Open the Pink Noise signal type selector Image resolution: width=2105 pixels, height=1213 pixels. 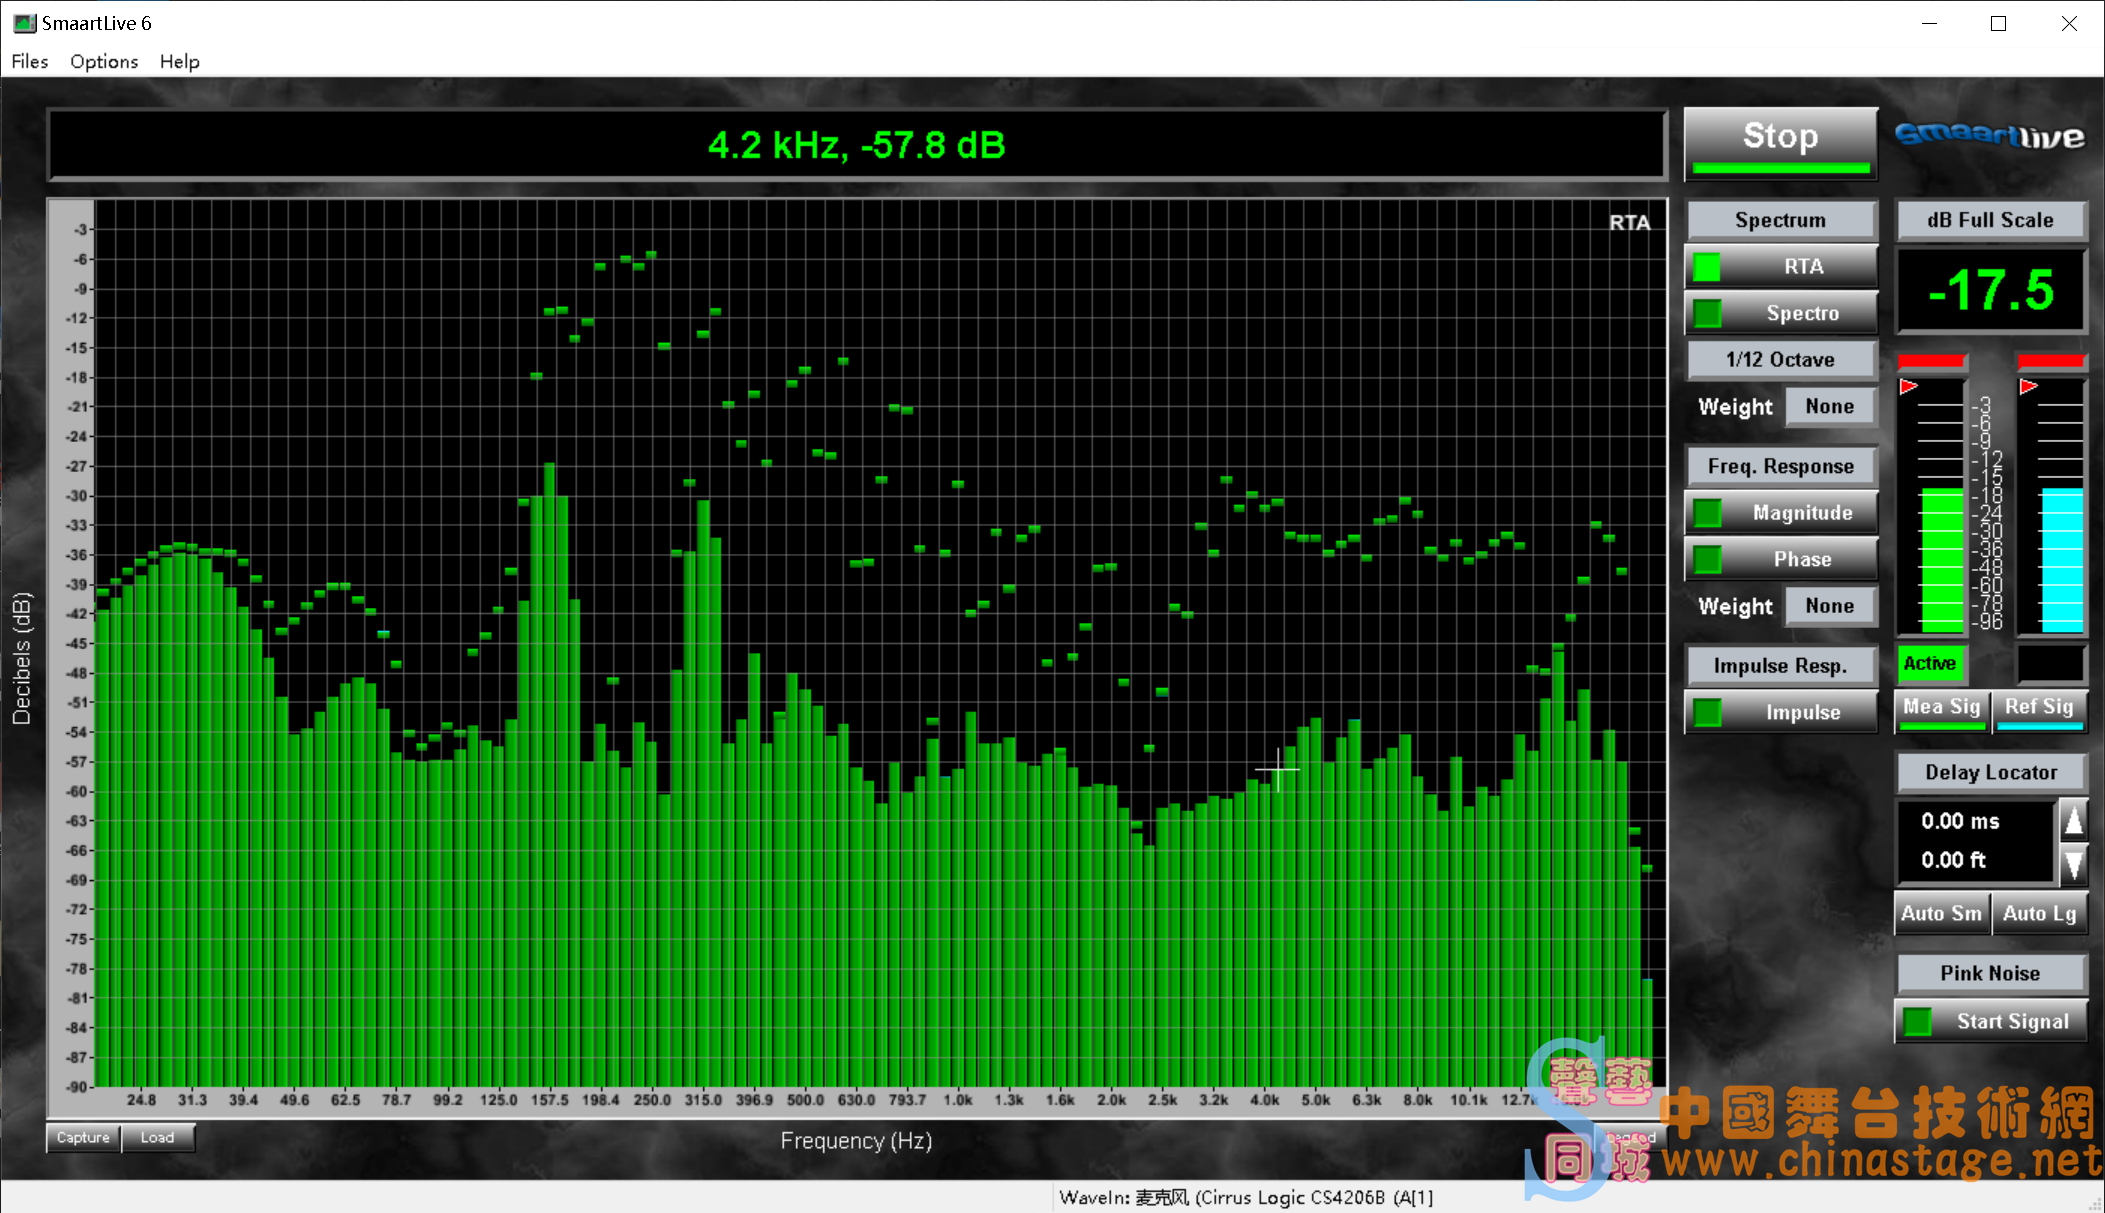(1990, 973)
